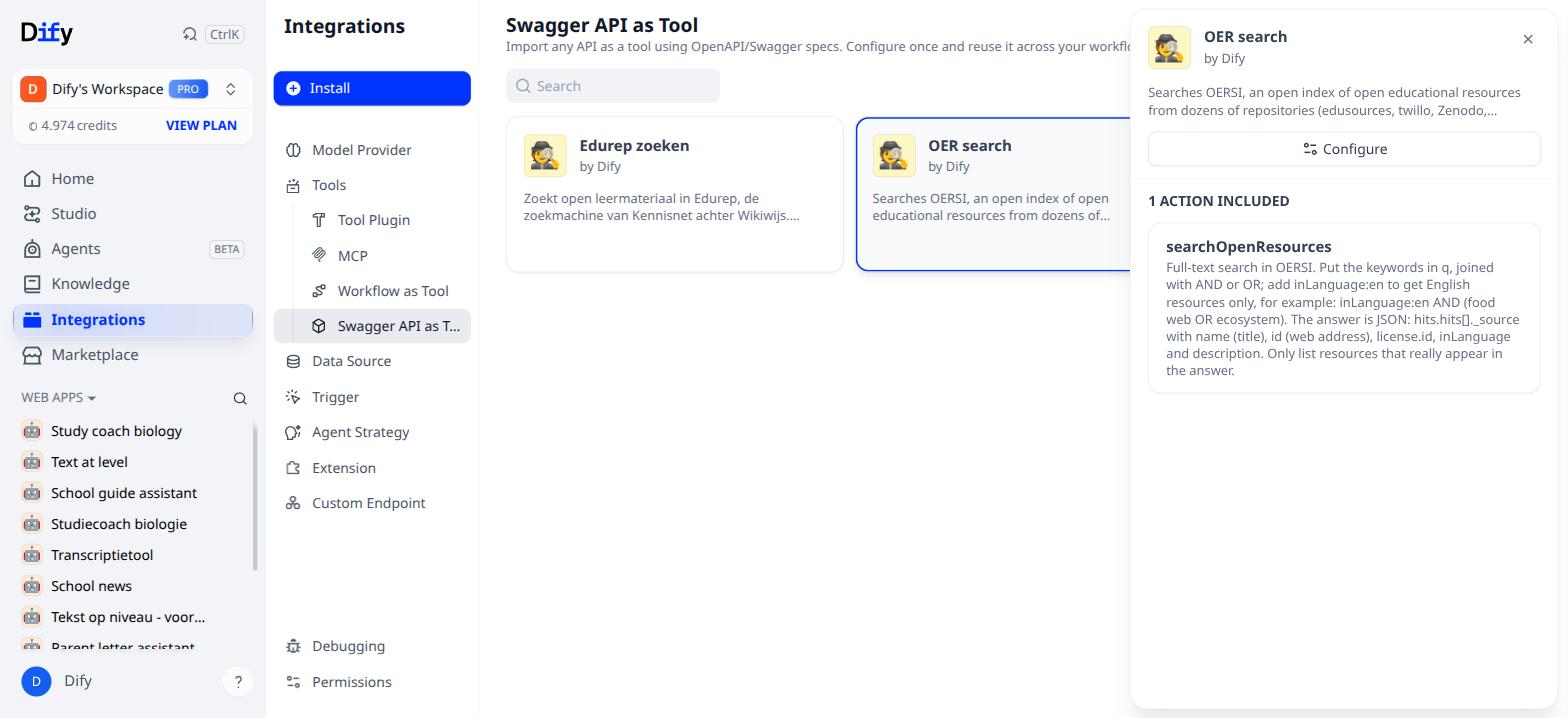Close the OER search details panel

pyautogui.click(x=1528, y=39)
